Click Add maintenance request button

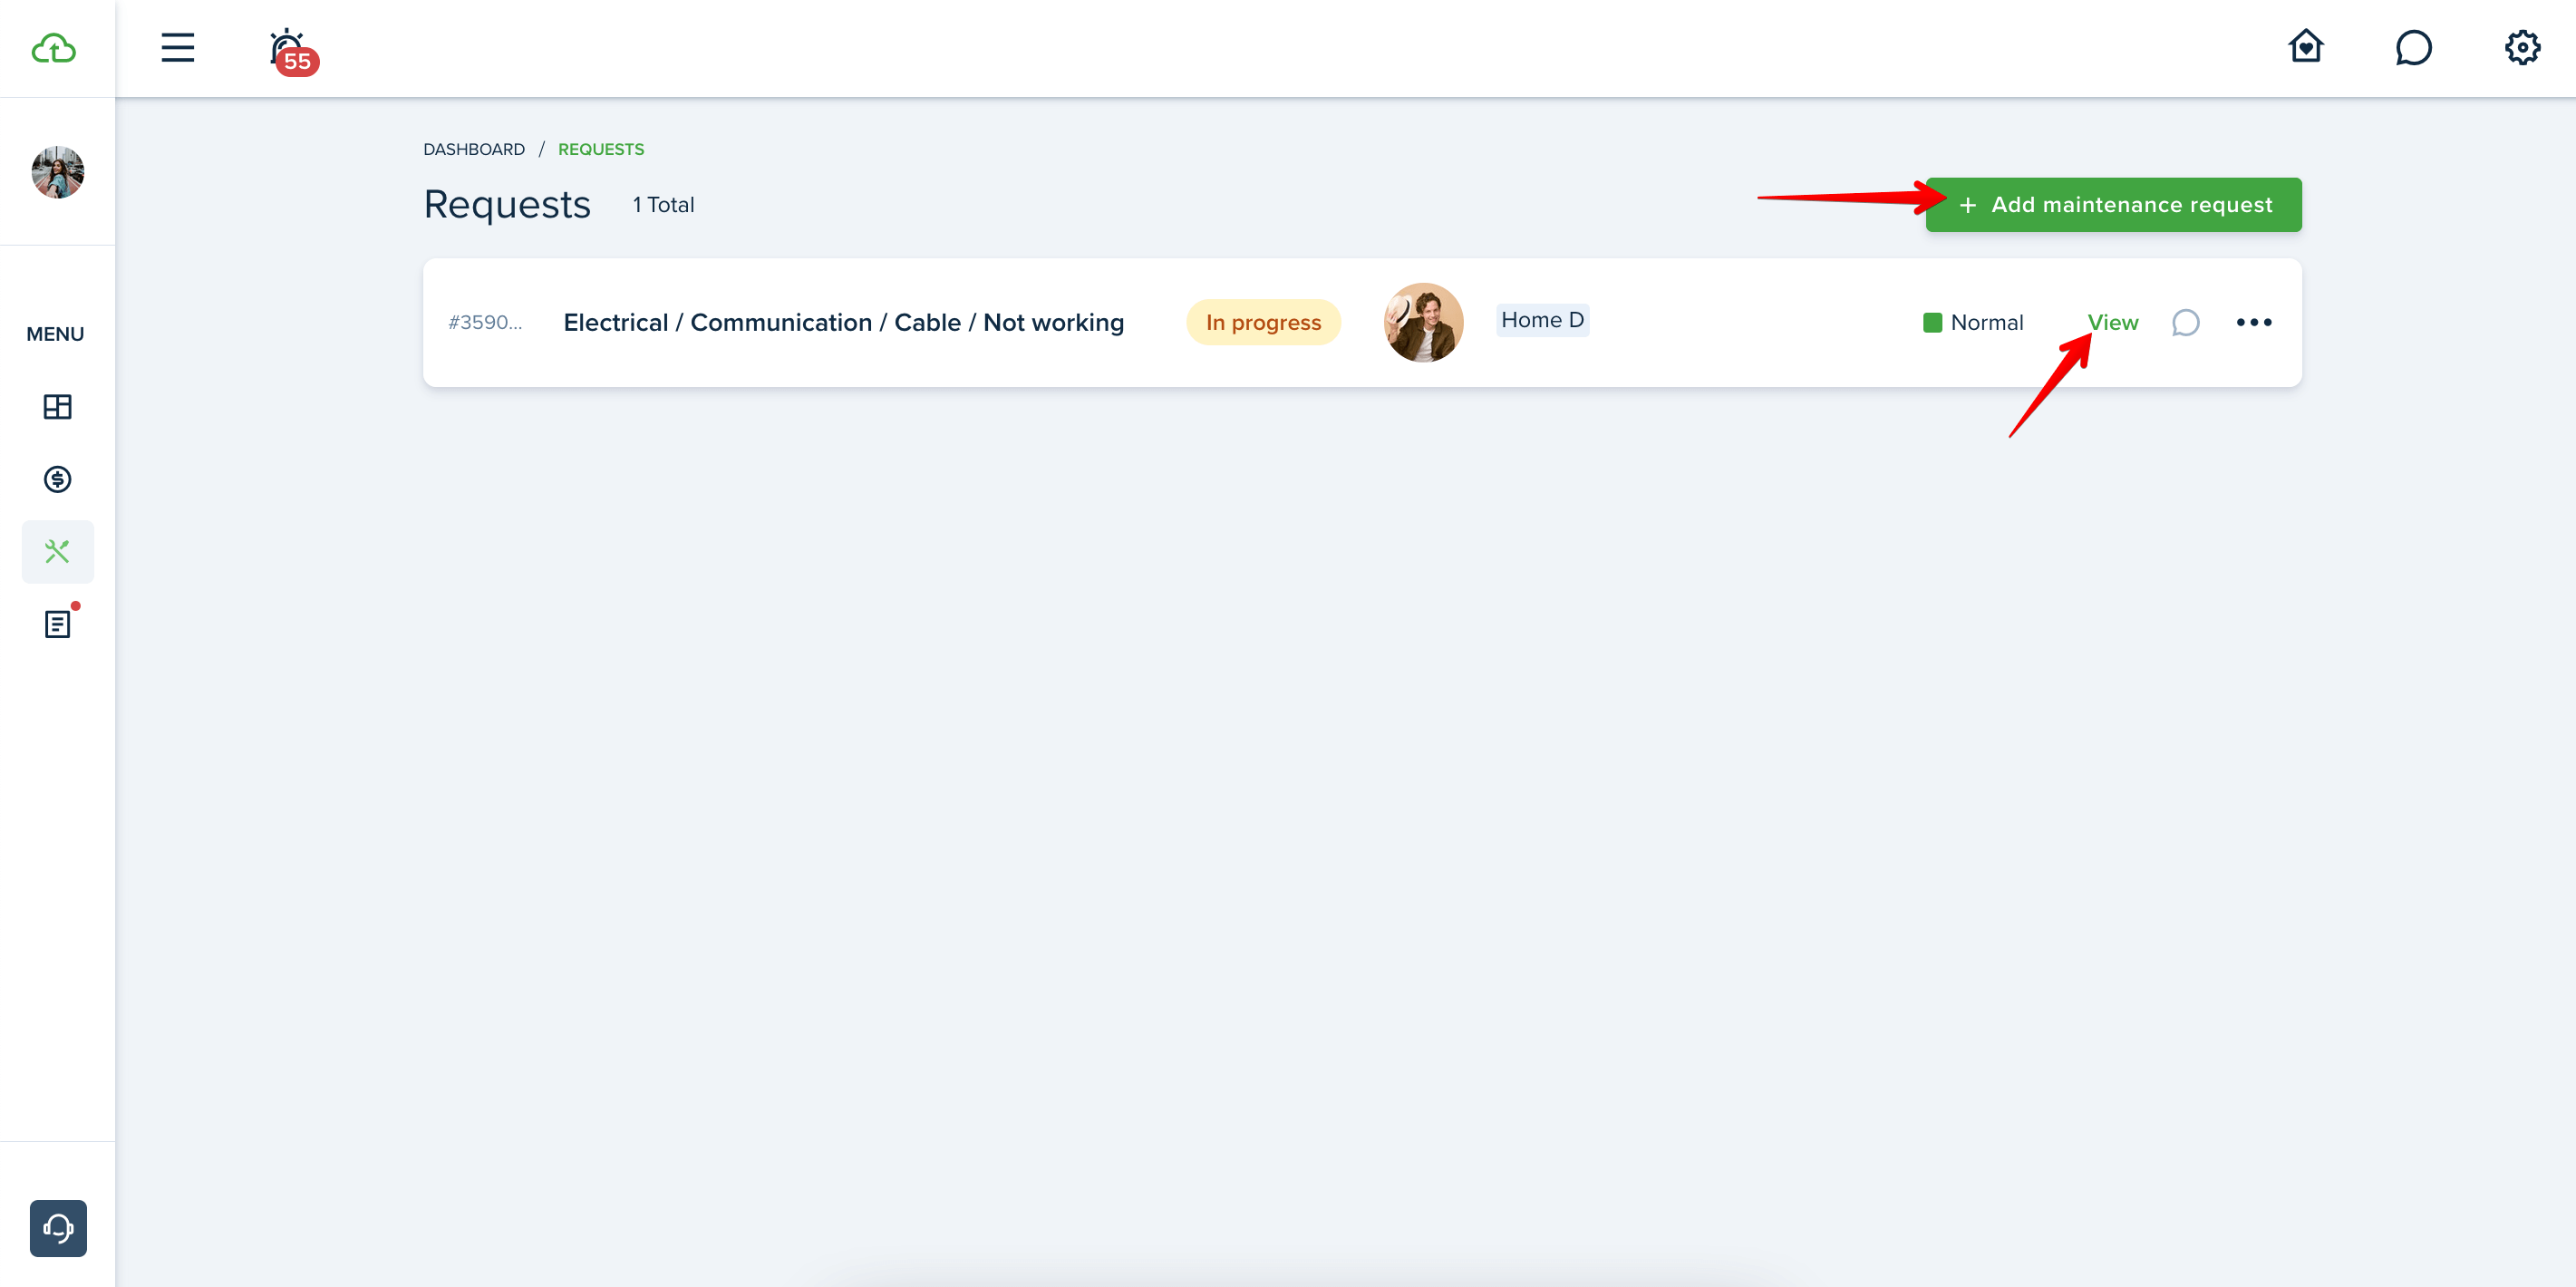tap(2113, 205)
